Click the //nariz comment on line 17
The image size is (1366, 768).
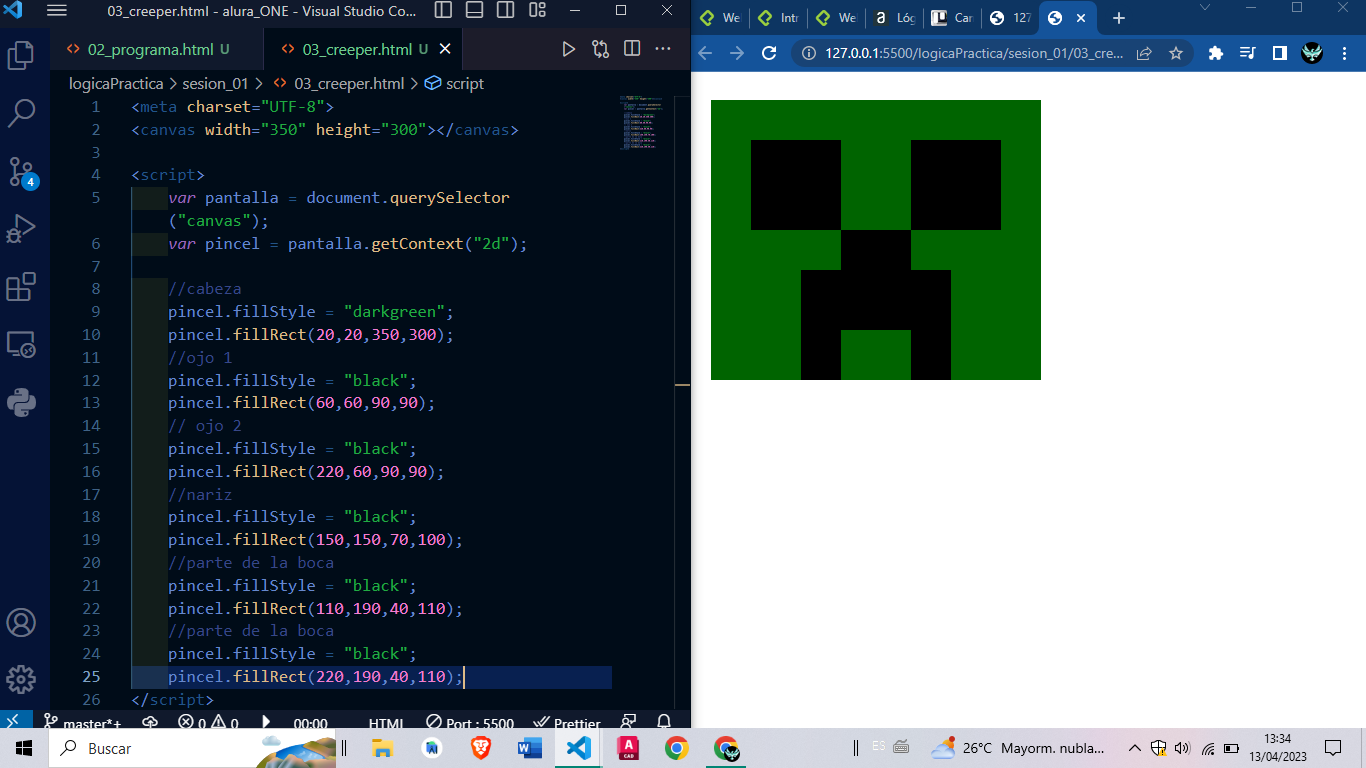pyautogui.click(x=200, y=494)
